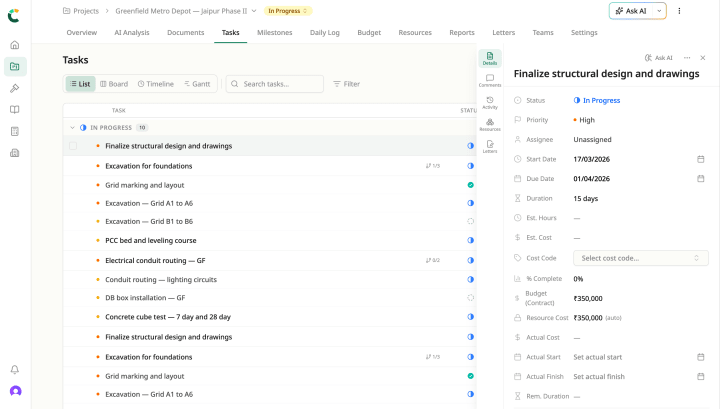Open the Details panel icon
720x409 pixels.
click(489, 58)
